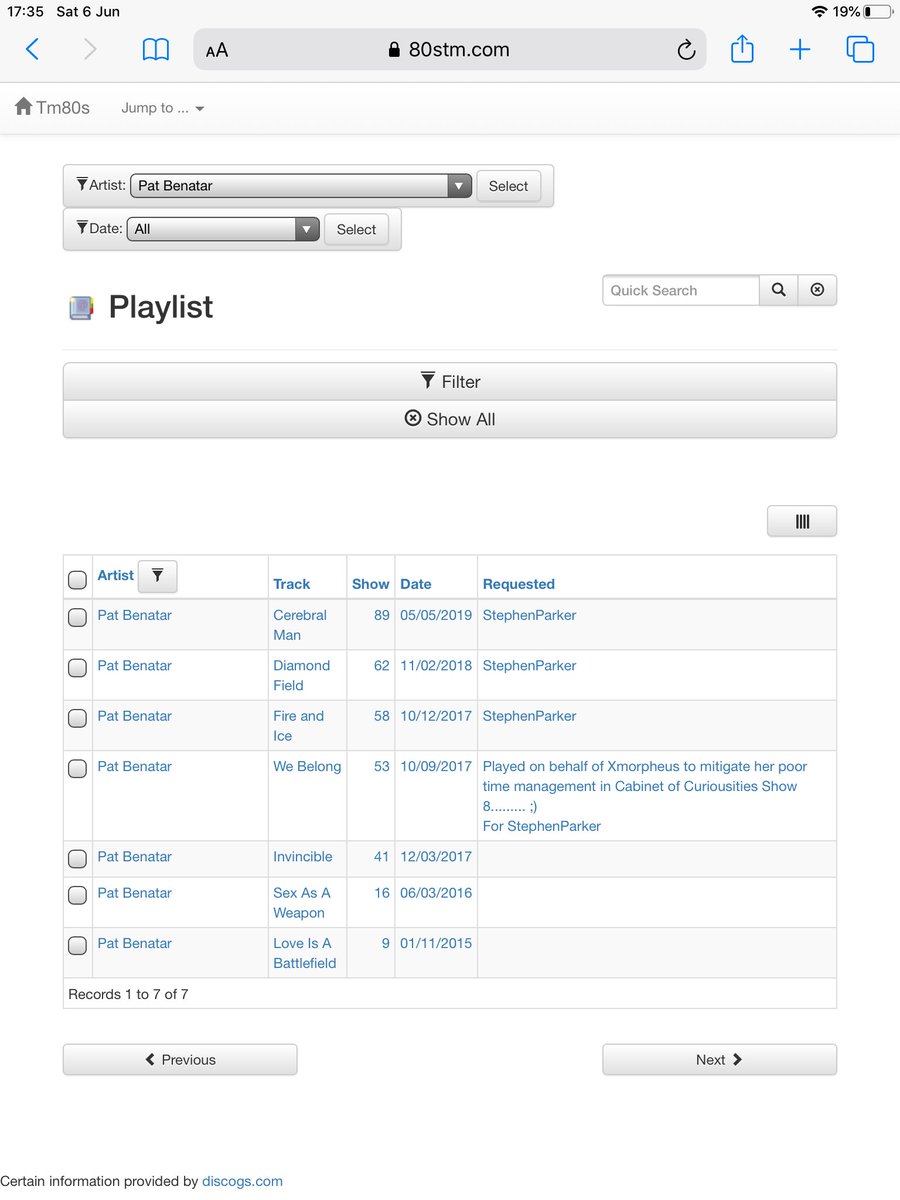Open the Date dropdown showing All
Screen dimensions: 900x1200
pyautogui.click(x=223, y=229)
